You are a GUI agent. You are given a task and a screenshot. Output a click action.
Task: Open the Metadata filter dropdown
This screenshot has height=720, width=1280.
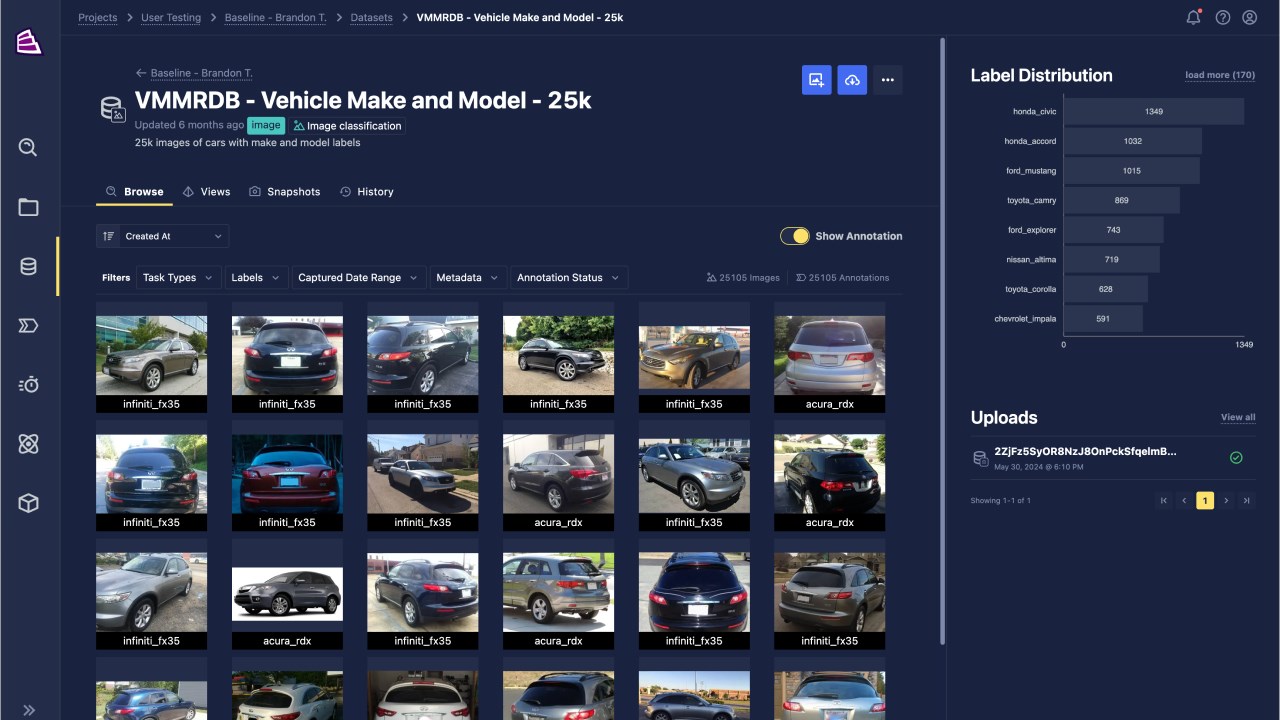468,277
